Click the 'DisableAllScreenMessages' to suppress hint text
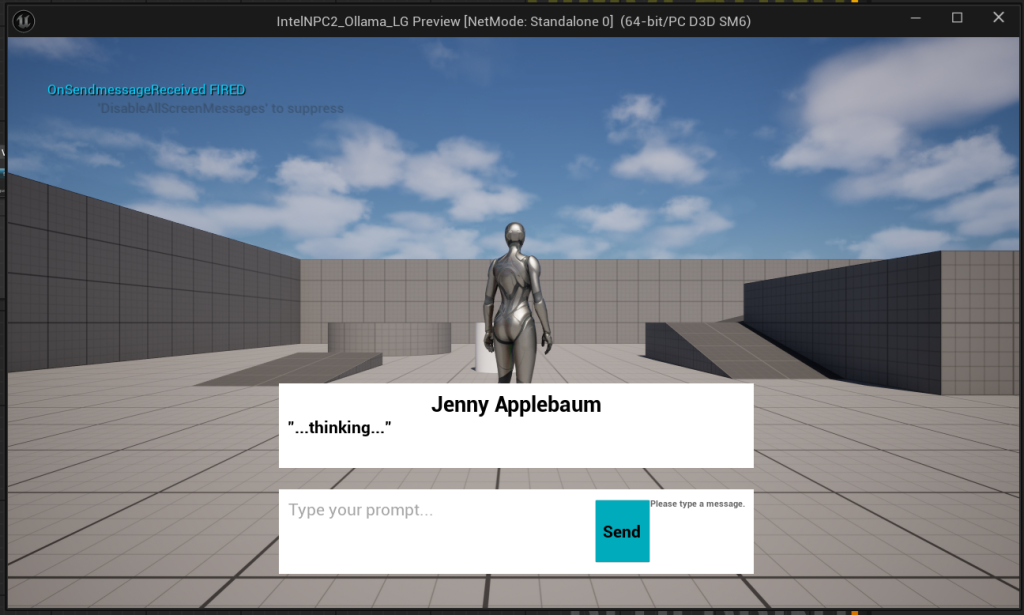 pos(220,108)
